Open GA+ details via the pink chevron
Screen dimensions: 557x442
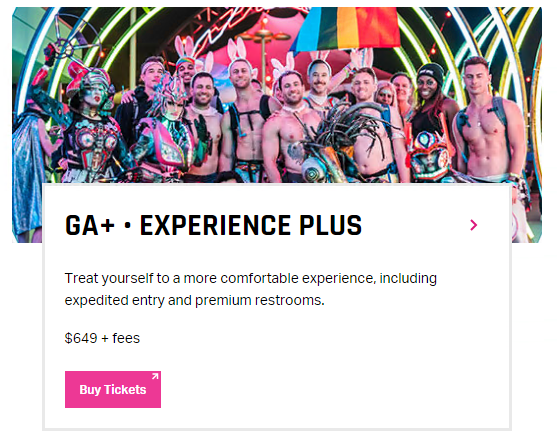coord(474,225)
